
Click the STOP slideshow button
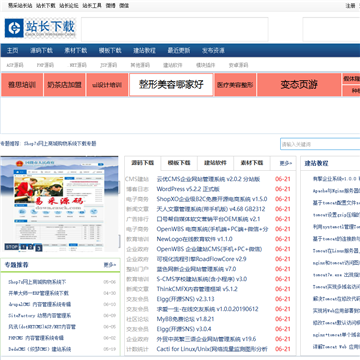(12, 247)
